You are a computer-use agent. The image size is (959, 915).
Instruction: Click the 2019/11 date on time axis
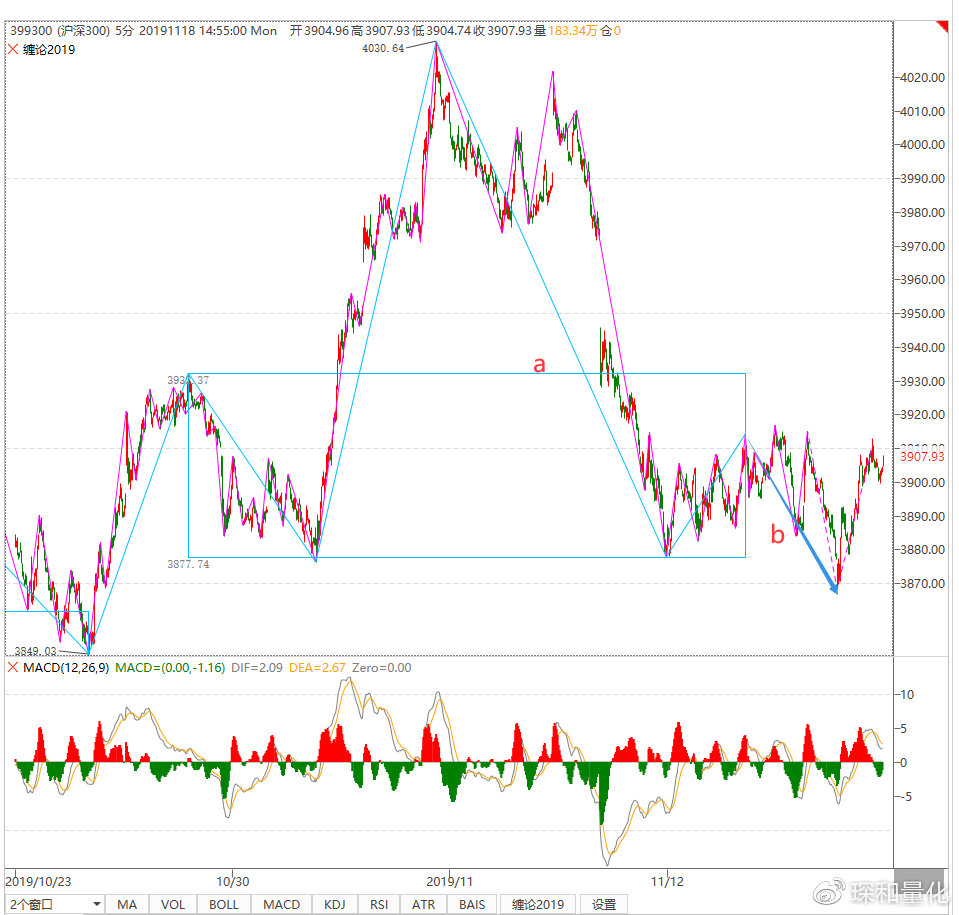[x=450, y=881]
